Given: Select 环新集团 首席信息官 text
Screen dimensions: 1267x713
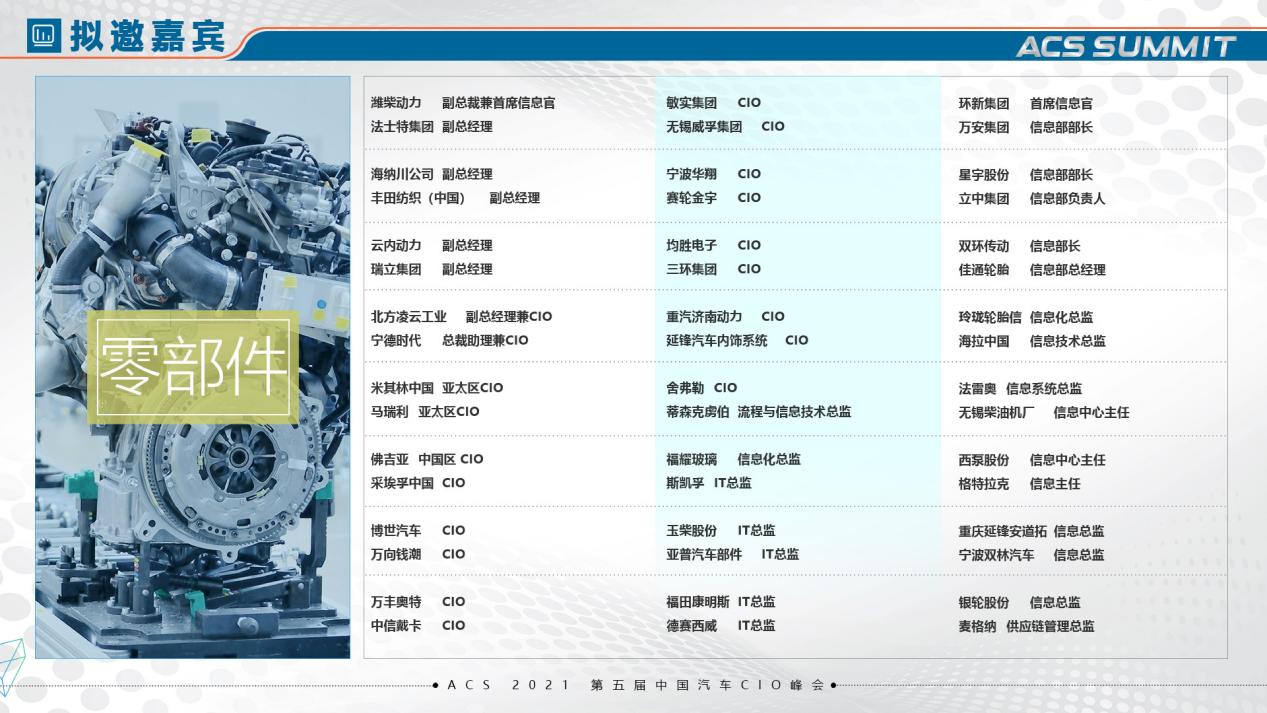Looking at the screenshot, I should 1026,104.
